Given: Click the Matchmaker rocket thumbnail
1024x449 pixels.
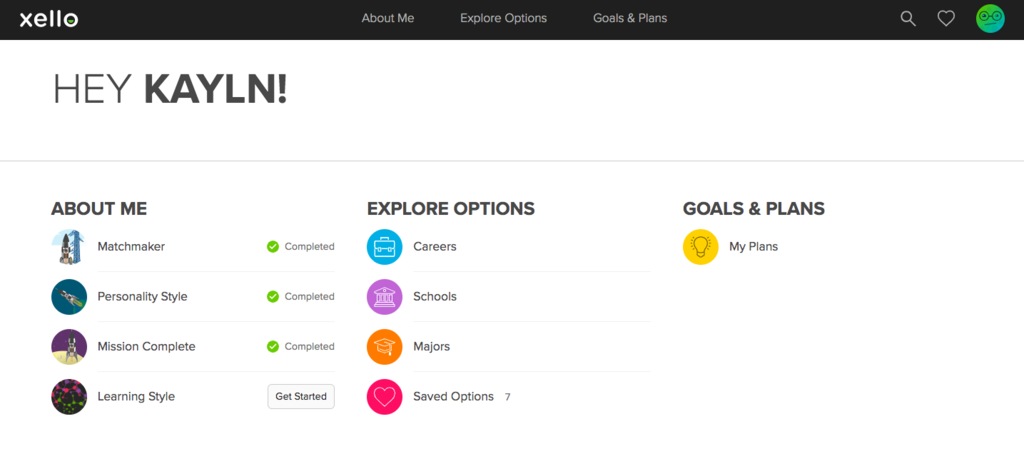Looking at the screenshot, I should tap(69, 247).
